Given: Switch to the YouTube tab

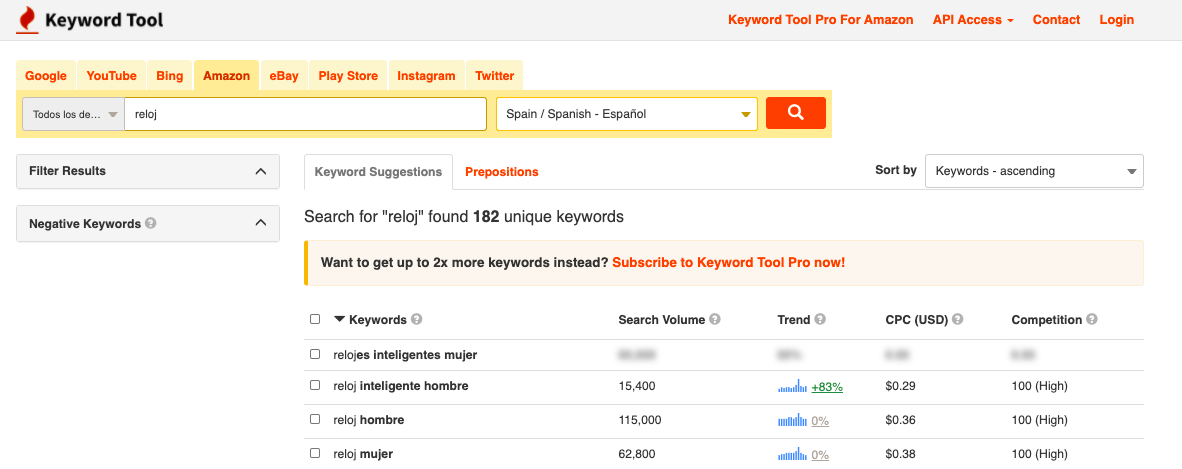Looking at the screenshot, I should point(112,75).
